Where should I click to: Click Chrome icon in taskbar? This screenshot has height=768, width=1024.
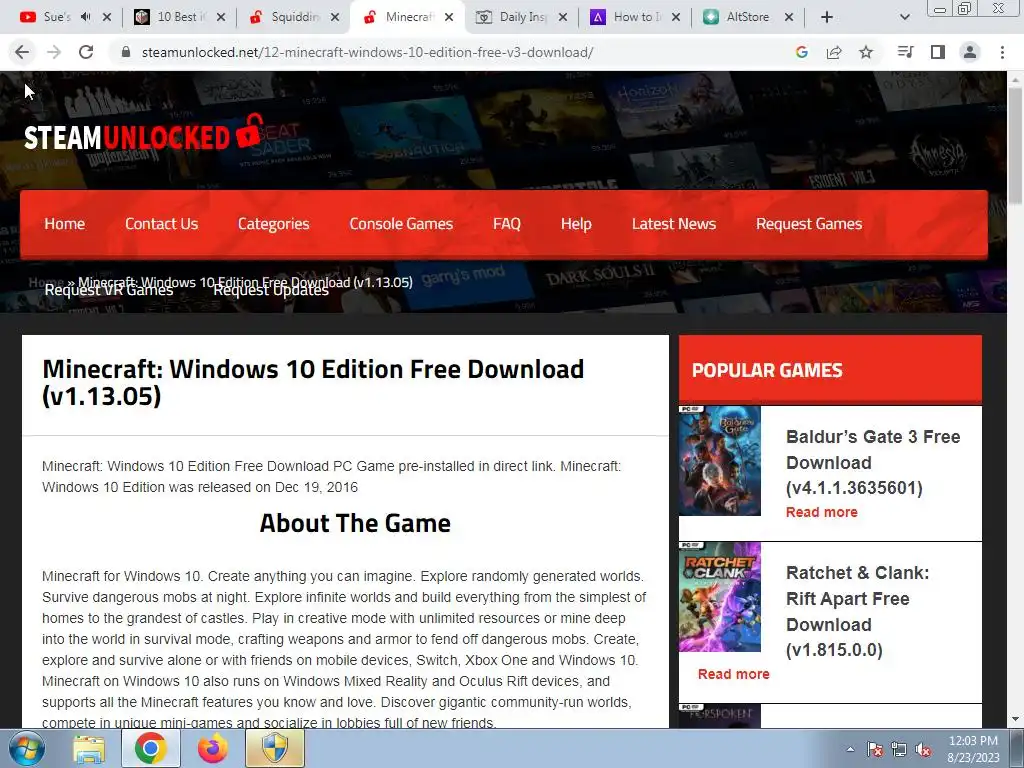[x=150, y=748]
